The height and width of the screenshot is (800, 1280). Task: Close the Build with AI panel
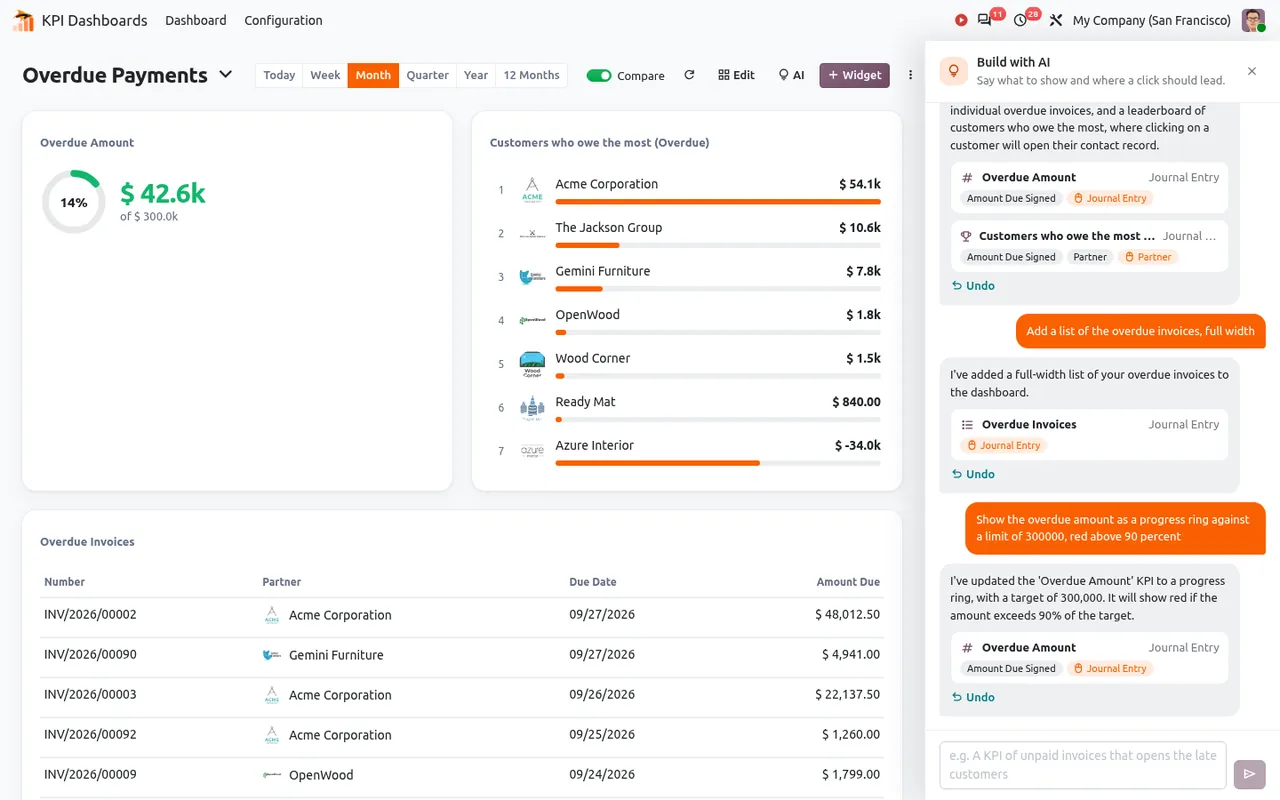[x=1252, y=71]
